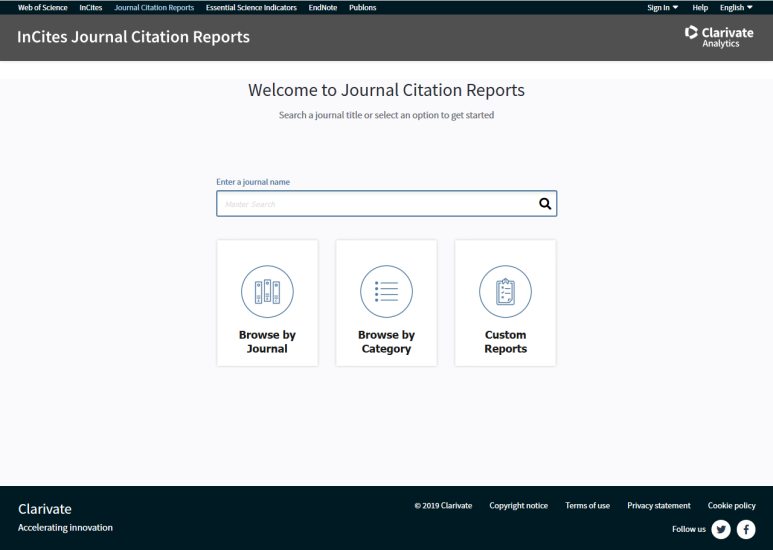Click the Browse by Category card label

pyautogui.click(x=386, y=342)
